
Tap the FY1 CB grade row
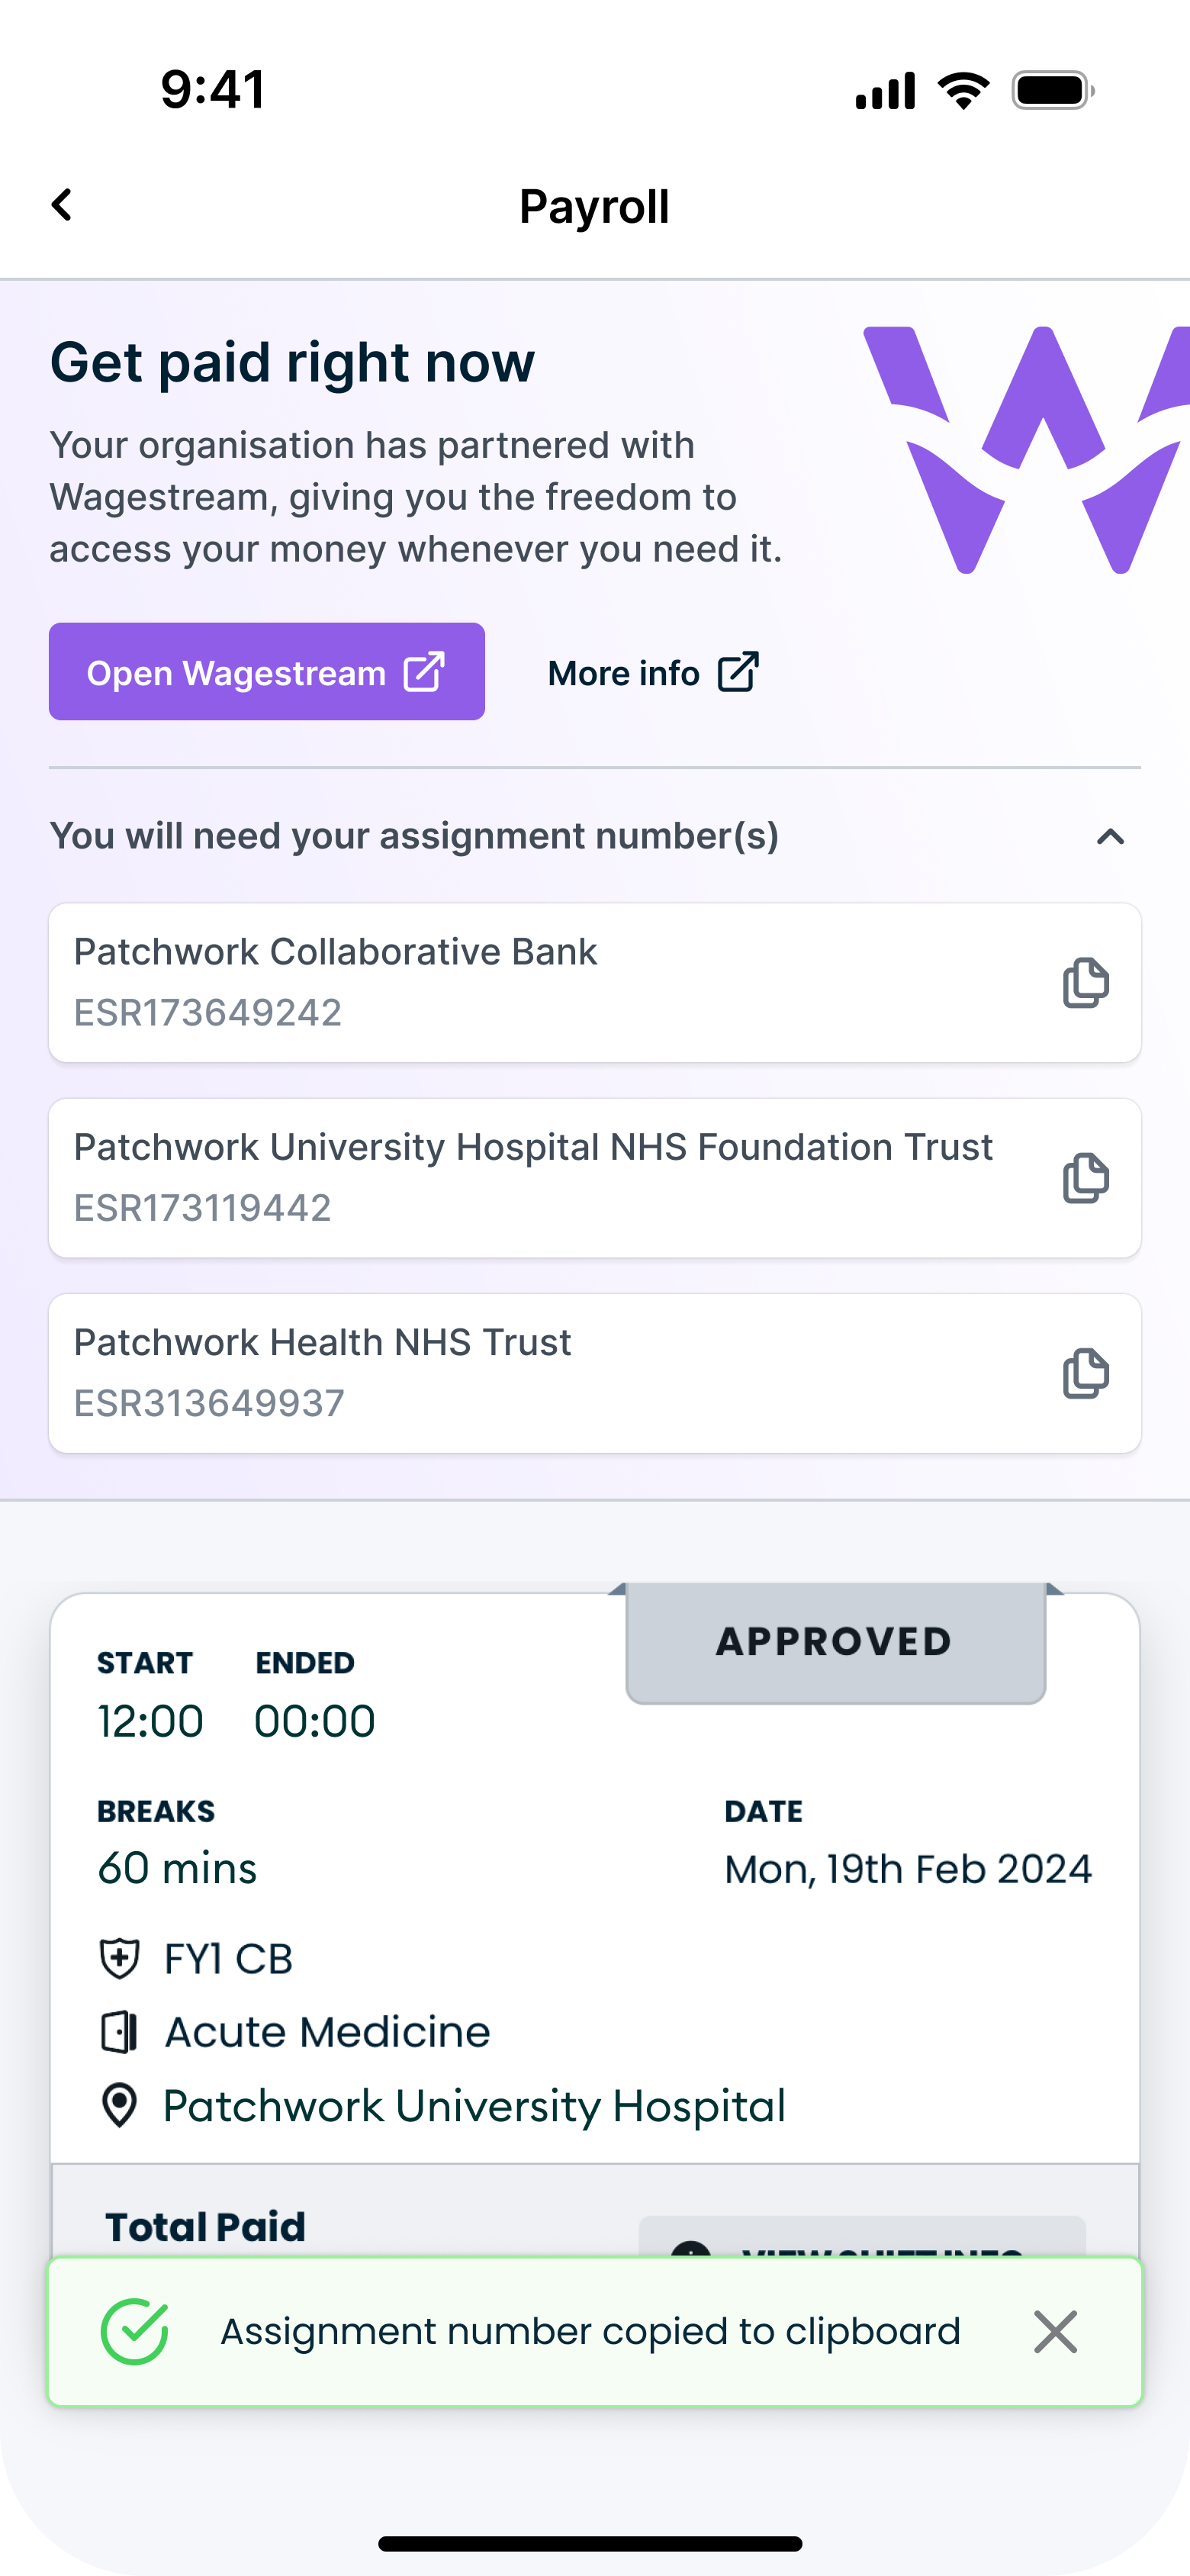point(228,1959)
